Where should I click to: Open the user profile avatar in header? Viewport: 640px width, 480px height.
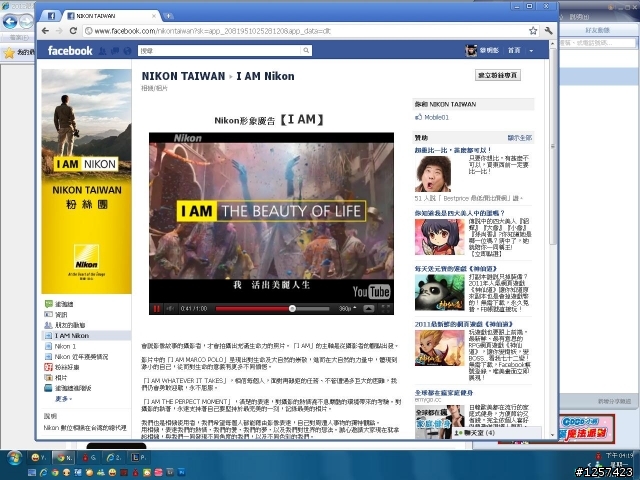point(471,51)
